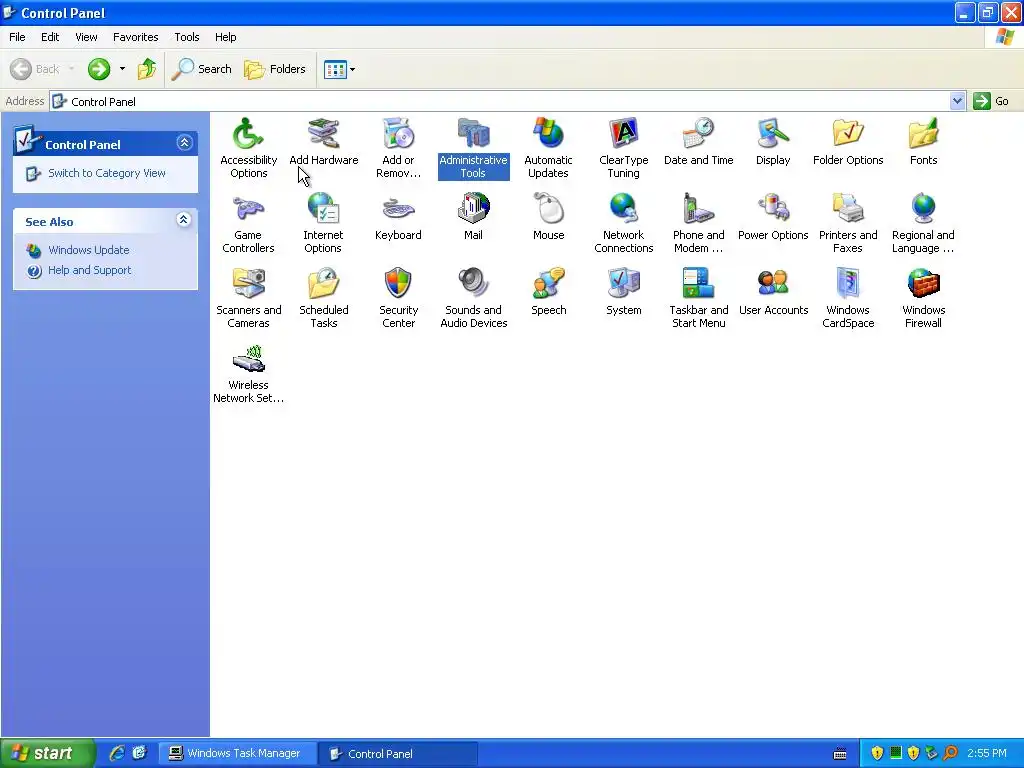Open Add or Remove Programs icon
The image size is (1024, 768).
click(398, 134)
